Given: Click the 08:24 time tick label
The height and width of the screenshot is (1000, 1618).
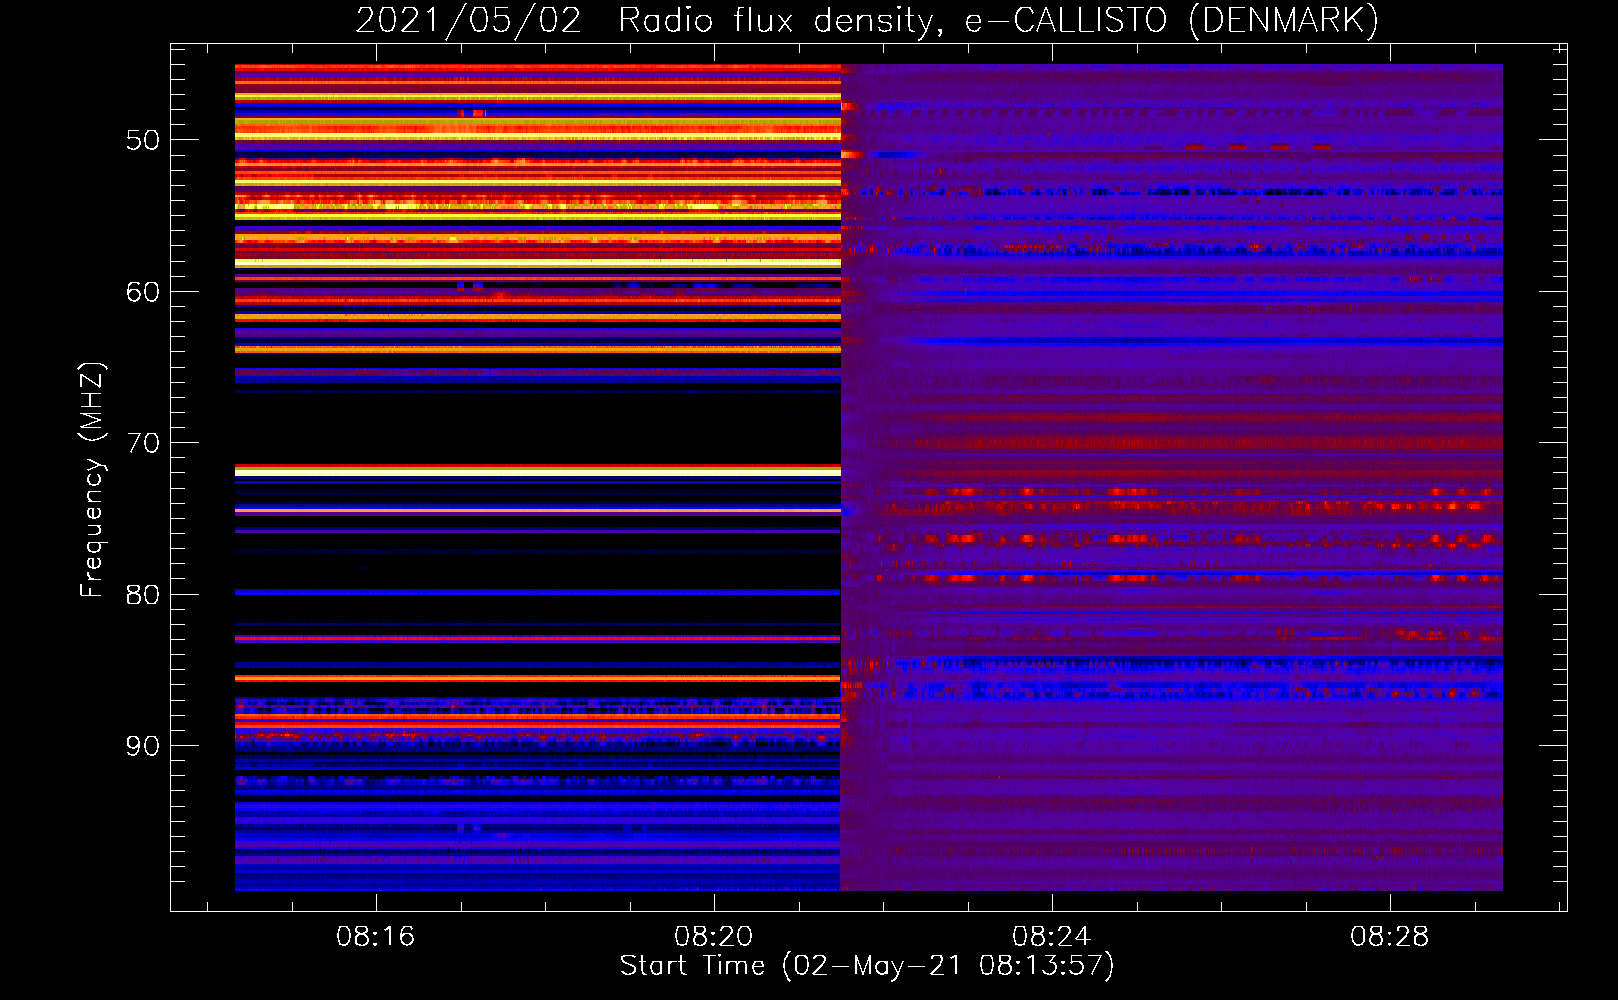Looking at the screenshot, I should click(1051, 937).
